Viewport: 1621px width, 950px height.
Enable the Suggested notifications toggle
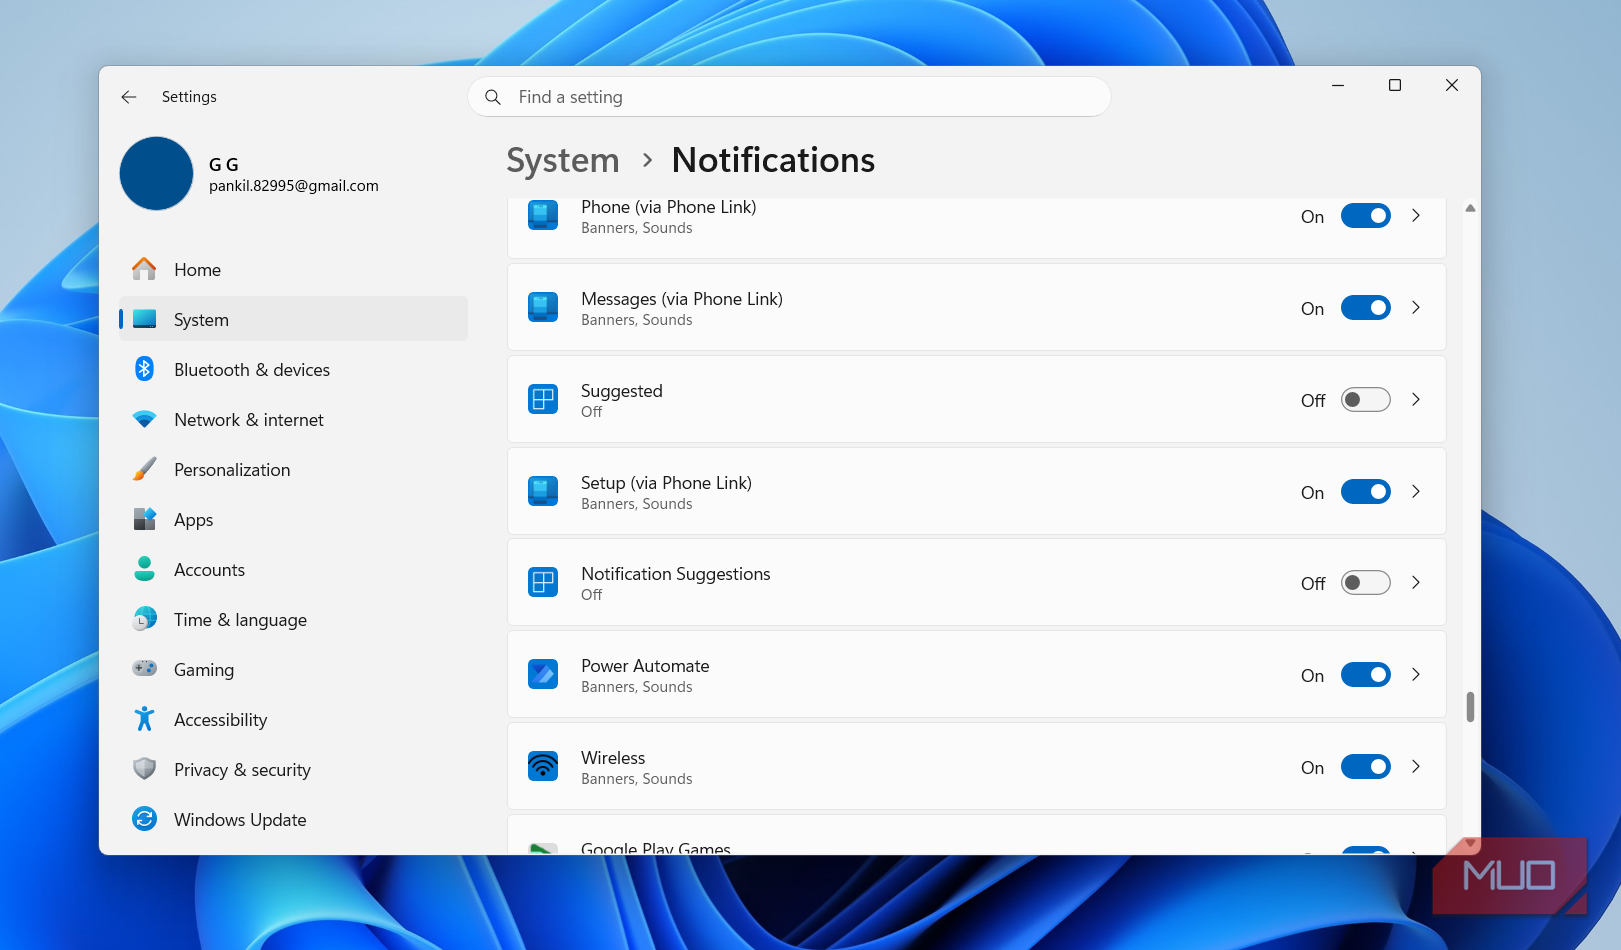click(x=1366, y=400)
